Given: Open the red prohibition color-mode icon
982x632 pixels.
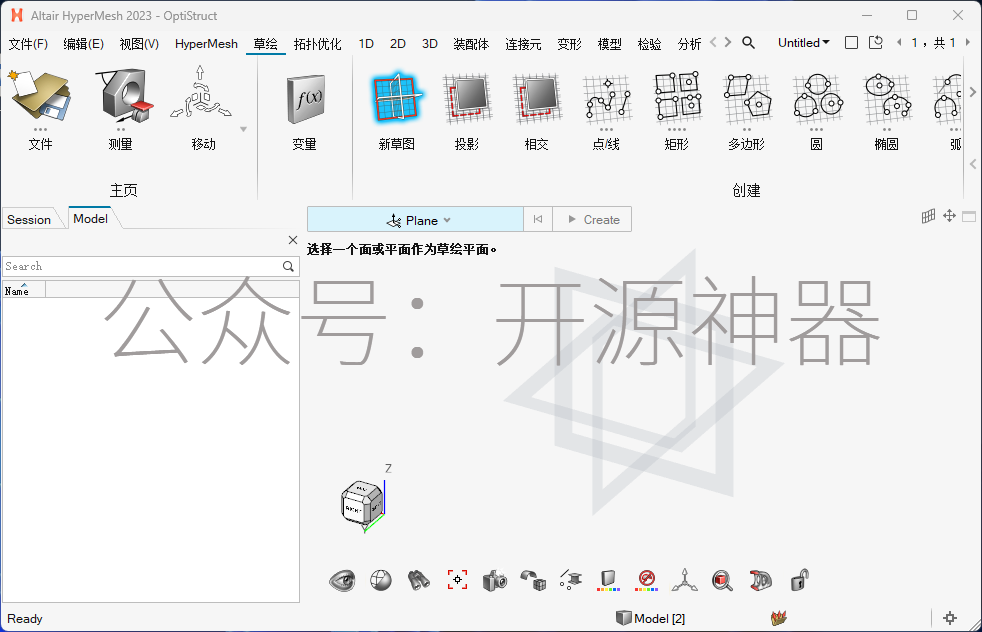Looking at the screenshot, I should [x=646, y=581].
